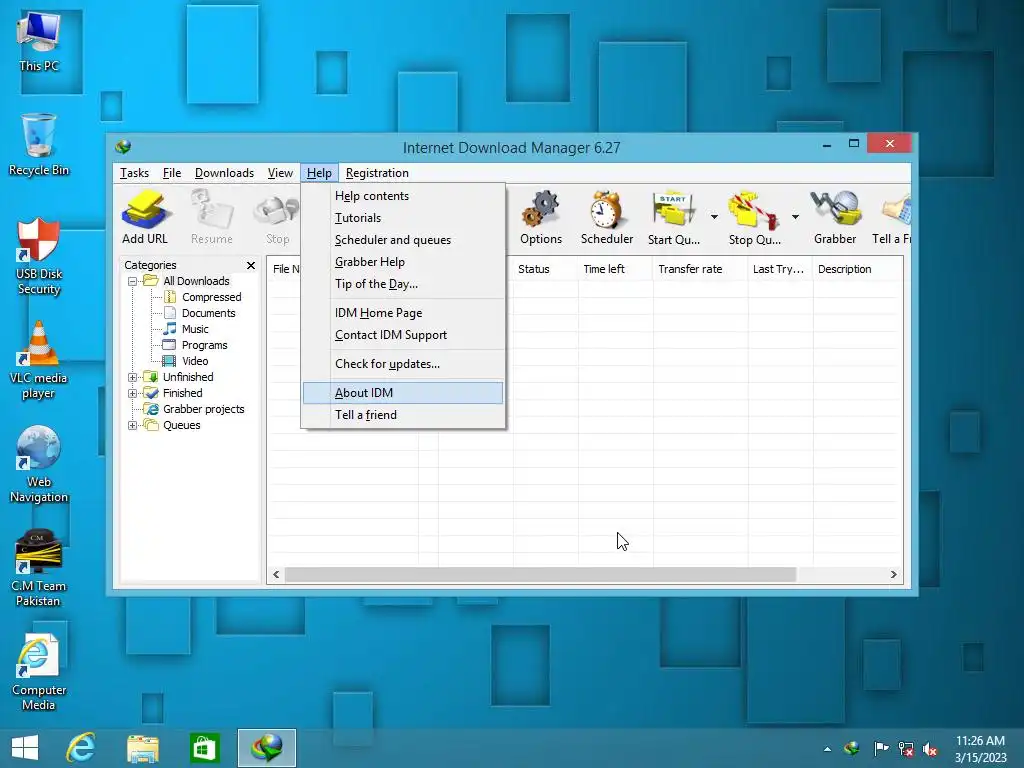Collapse the All Downloads tree node
The height and width of the screenshot is (768, 1024).
pyautogui.click(x=133, y=281)
